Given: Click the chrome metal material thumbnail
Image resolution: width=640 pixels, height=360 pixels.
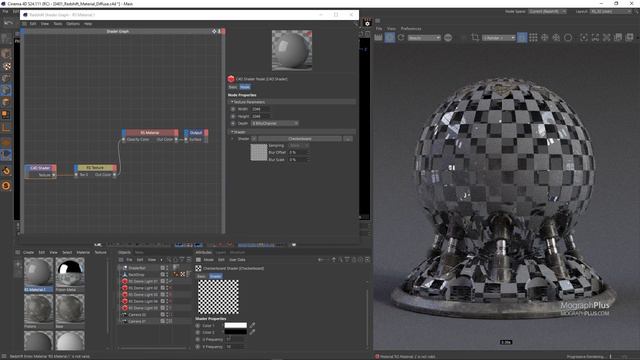Looking at the screenshot, I should pyautogui.click(x=70, y=271).
